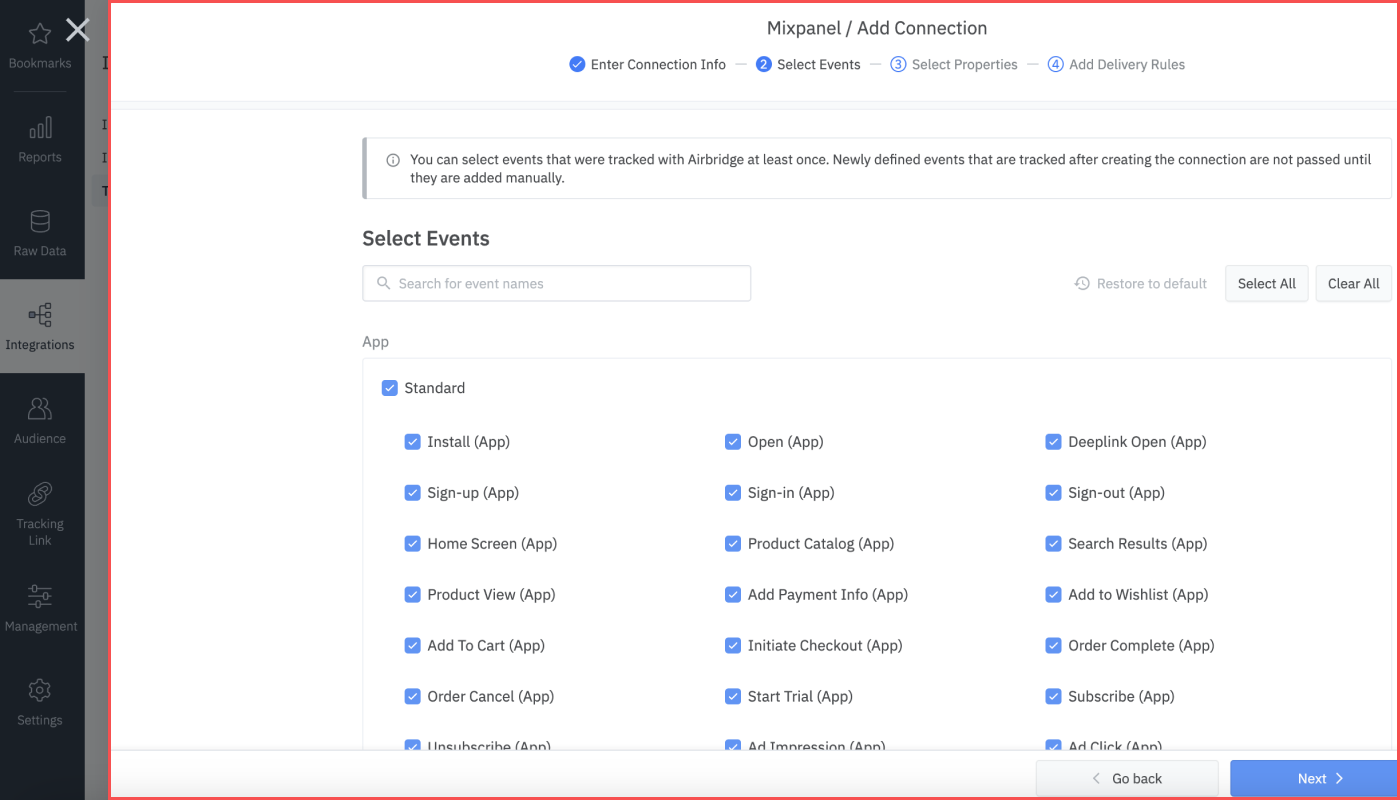Open Bookmarks star icon in sidebar
Viewport: 1400px width, 800px height.
[40, 34]
